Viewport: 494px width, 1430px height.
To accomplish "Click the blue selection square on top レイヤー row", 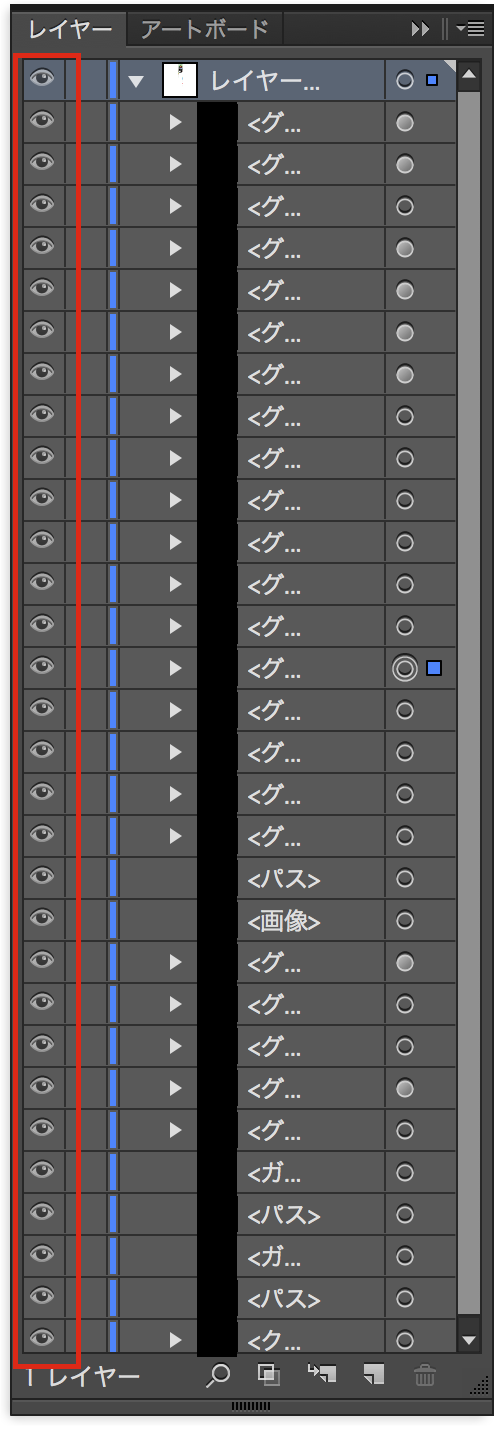I will [432, 80].
